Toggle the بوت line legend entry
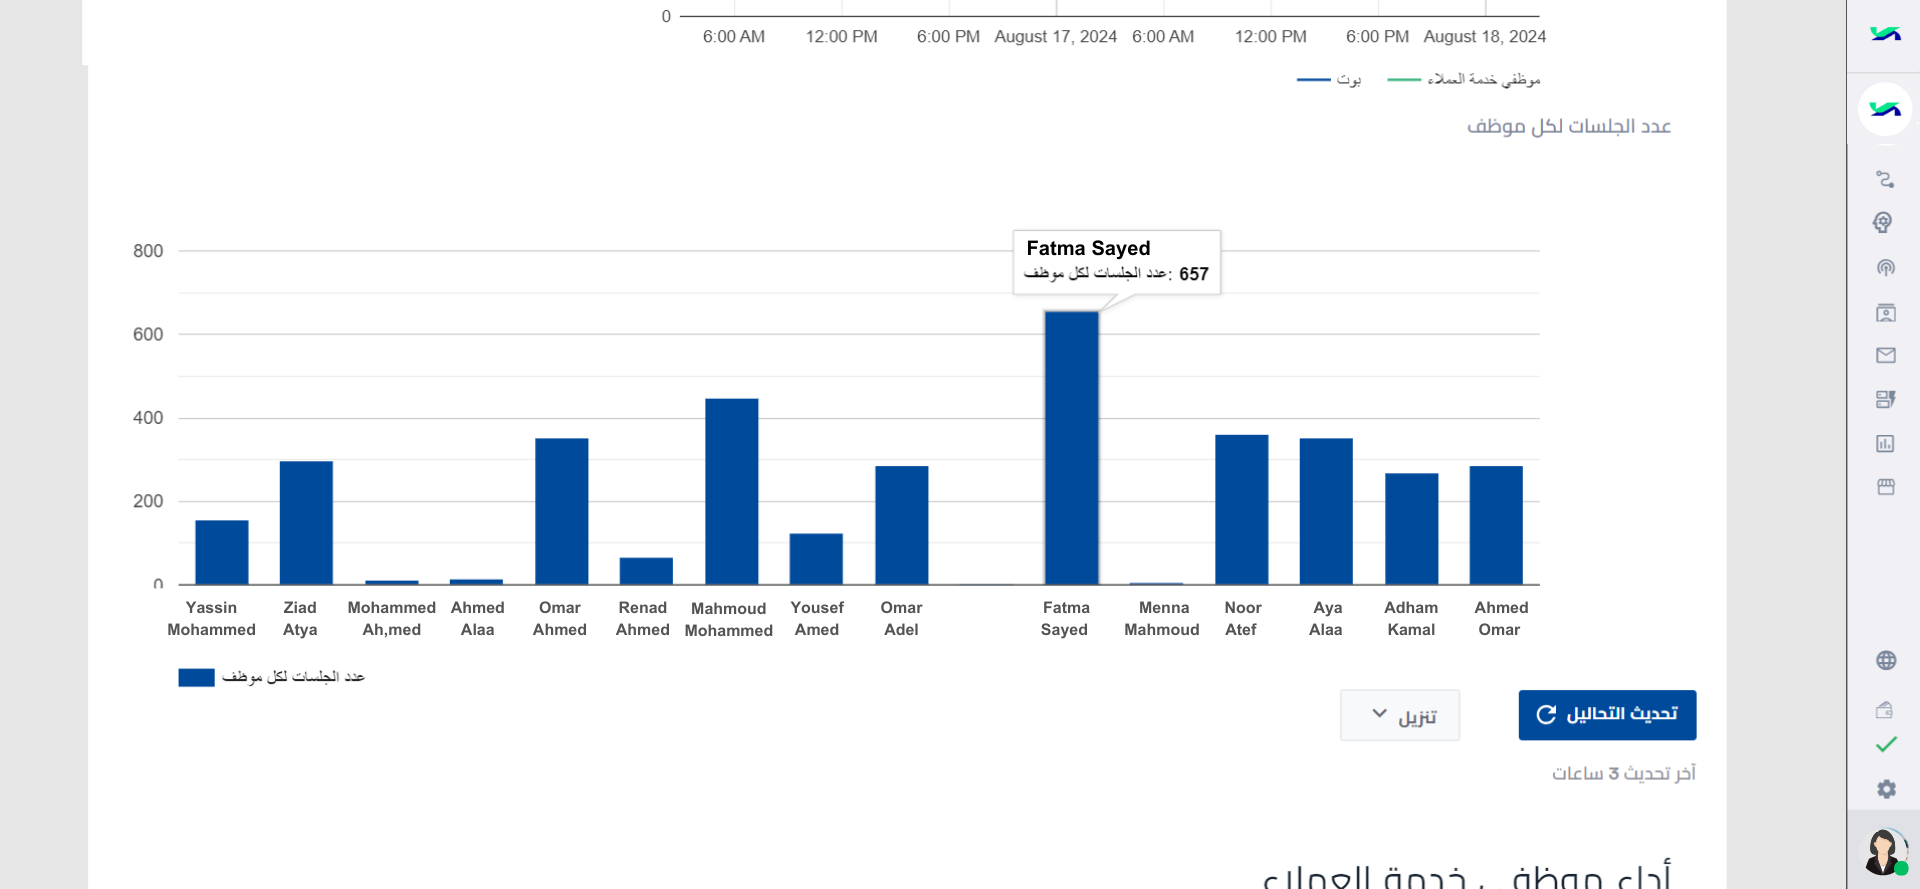 pos(1329,79)
